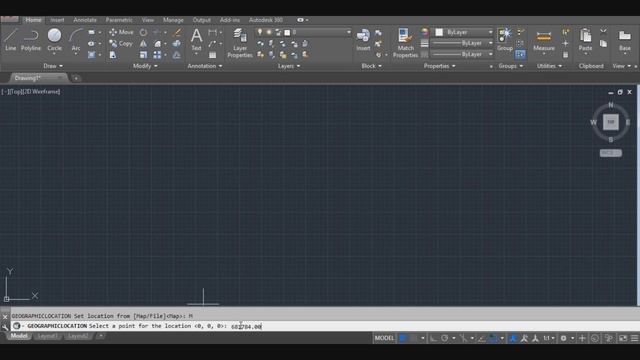Select the Polyline tool
The height and width of the screenshot is (360, 640).
(x=31, y=40)
